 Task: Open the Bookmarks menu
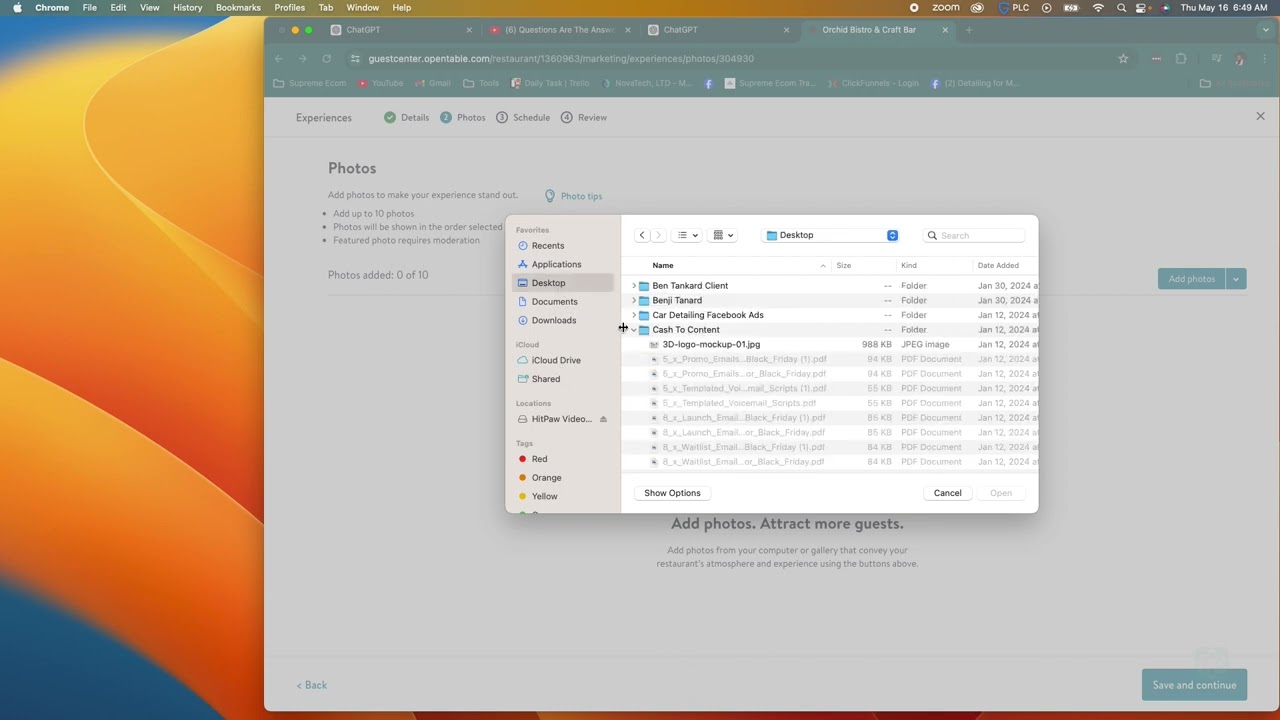tap(238, 7)
